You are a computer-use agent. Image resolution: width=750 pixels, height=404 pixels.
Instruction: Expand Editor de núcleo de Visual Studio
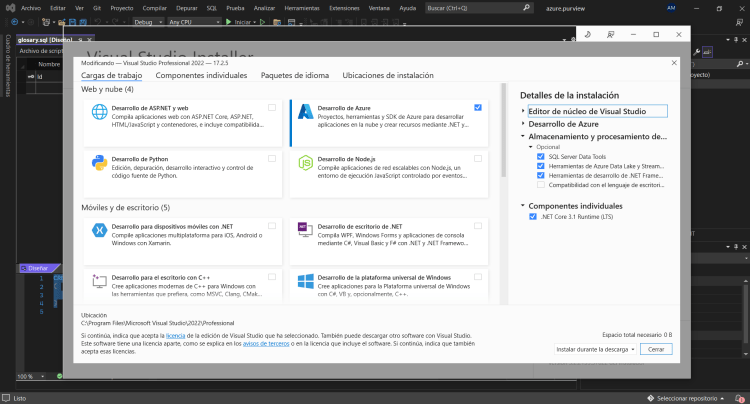coord(523,111)
